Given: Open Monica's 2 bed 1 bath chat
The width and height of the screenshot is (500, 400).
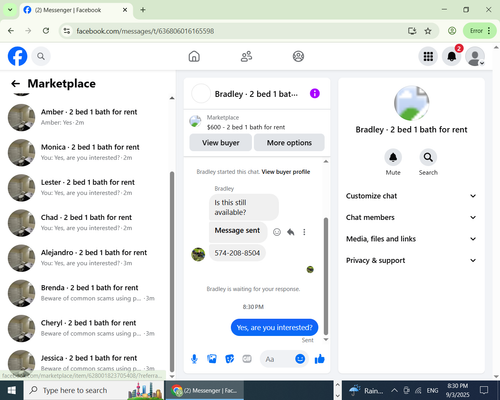Looking at the screenshot, I should [87, 152].
